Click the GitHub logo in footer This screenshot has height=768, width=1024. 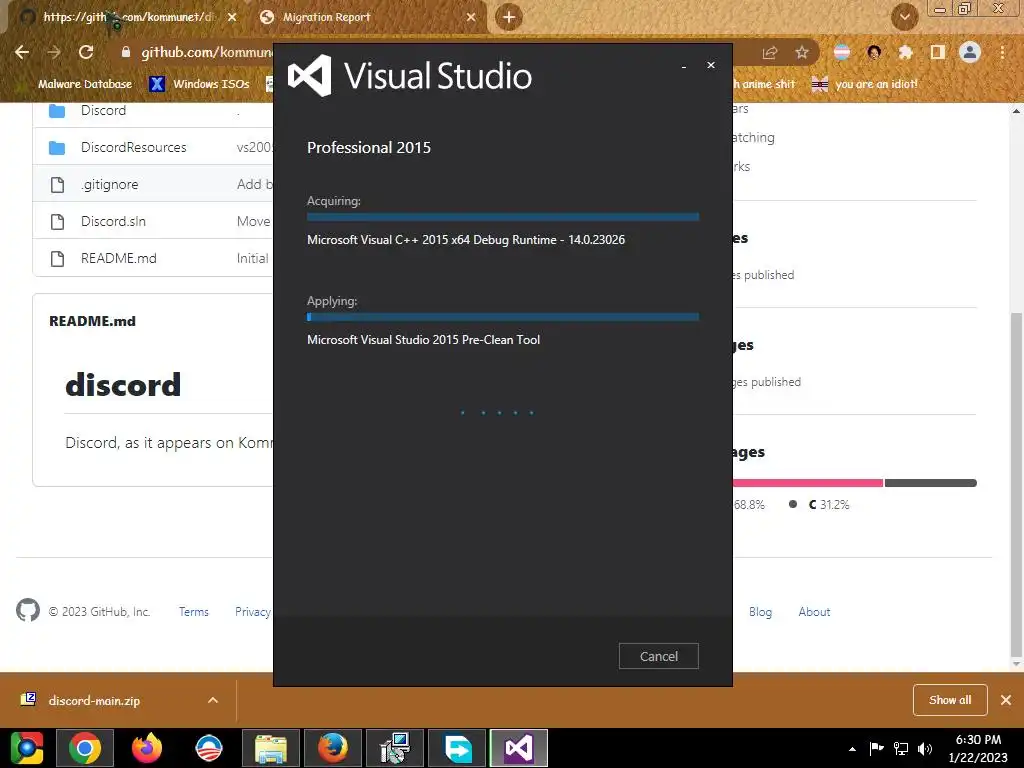tap(27, 611)
